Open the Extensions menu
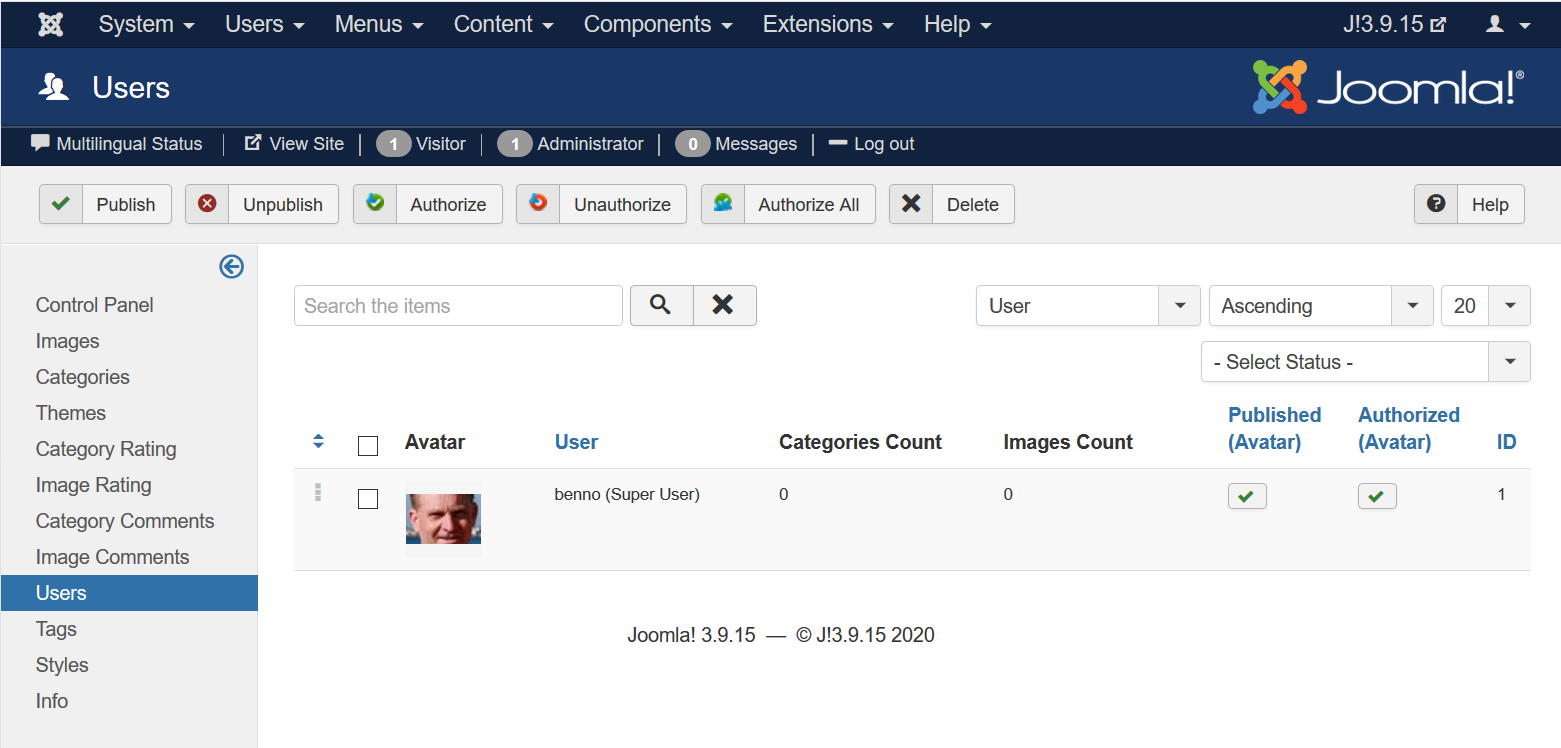1561x748 pixels. (x=827, y=24)
